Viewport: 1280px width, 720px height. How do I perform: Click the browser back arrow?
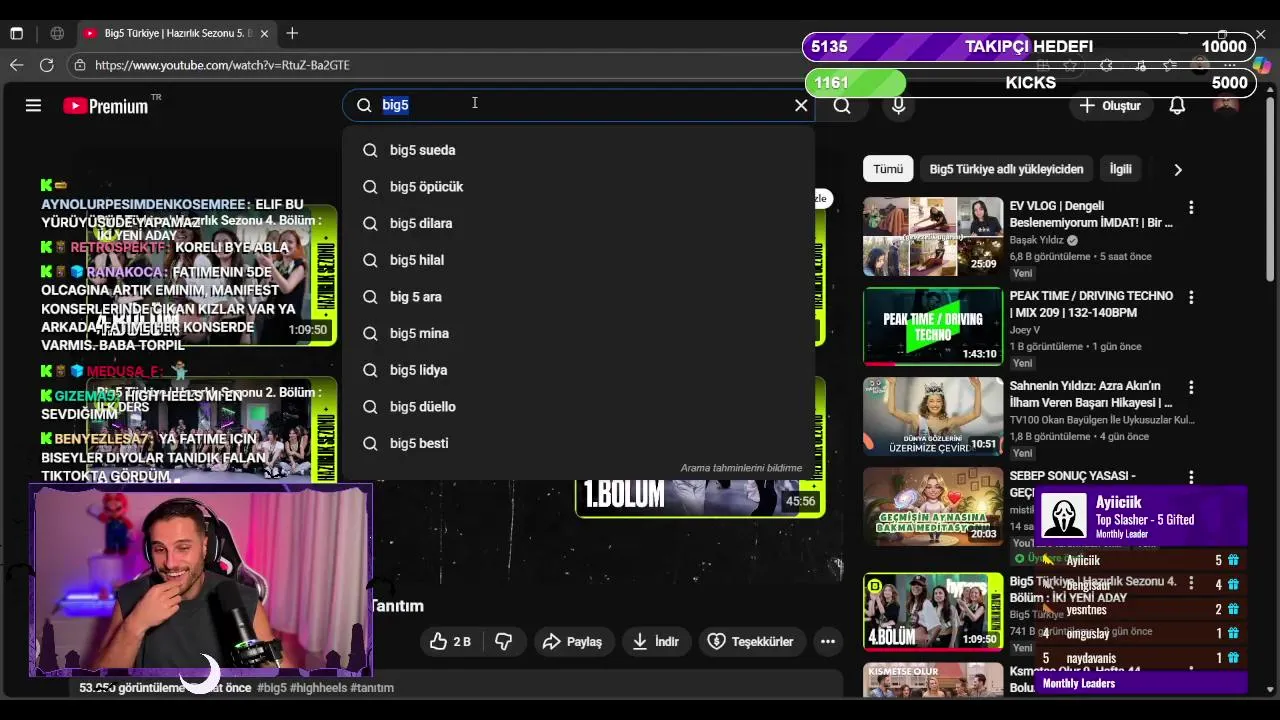[x=16, y=65]
